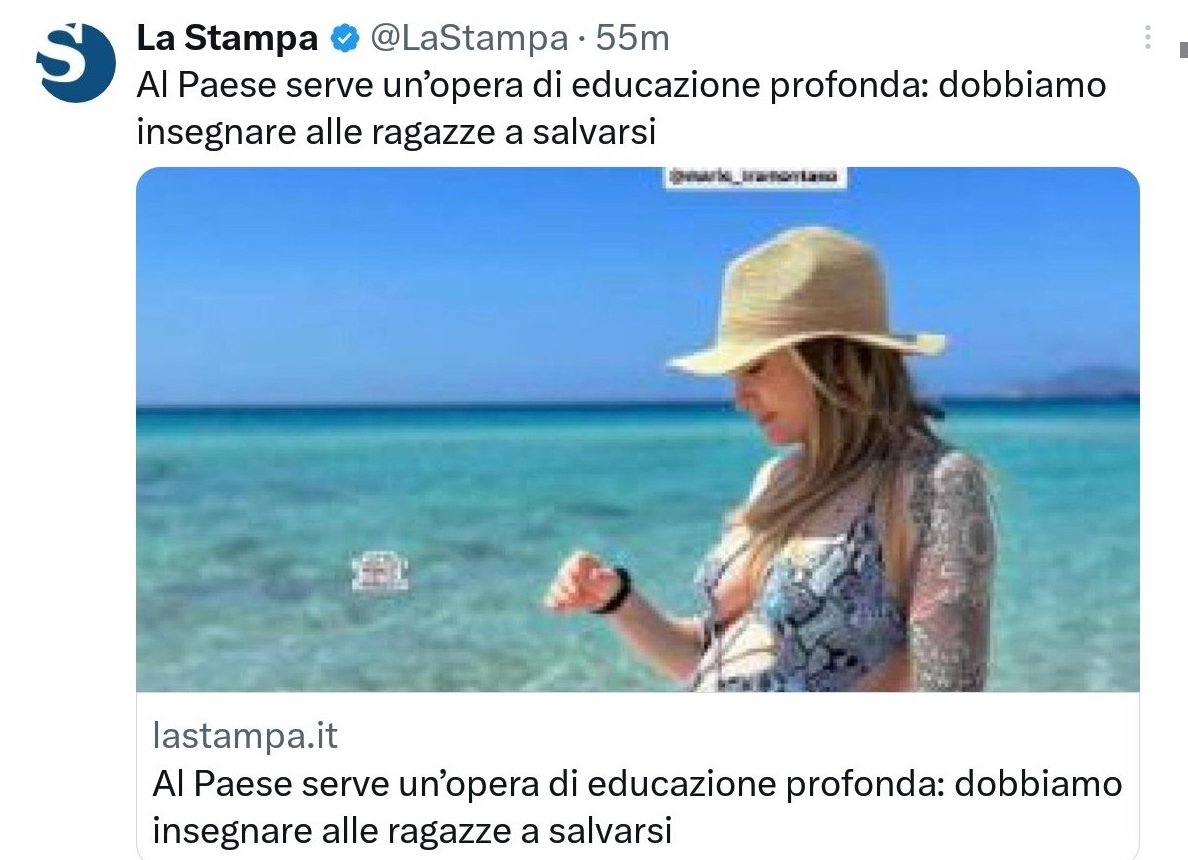The width and height of the screenshot is (1188, 860).
Task: Click La Stampa's round profile avatar
Action: pyautogui.click(x=76, y=63)
